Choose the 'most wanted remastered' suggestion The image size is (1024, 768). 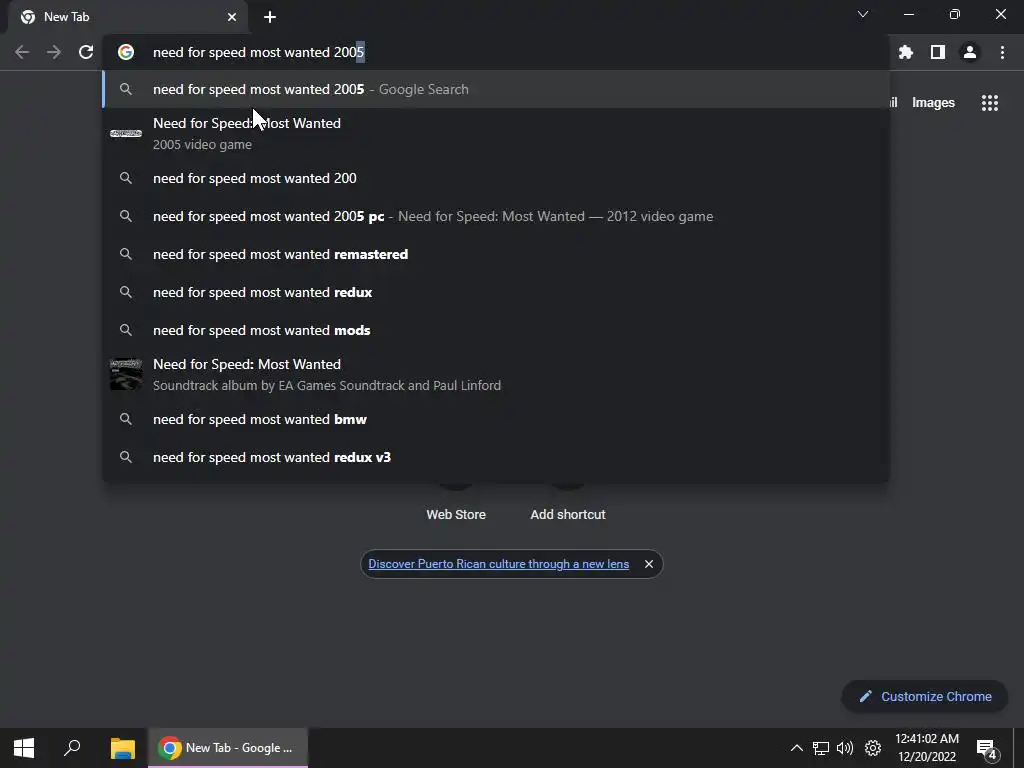coord(496,254)
